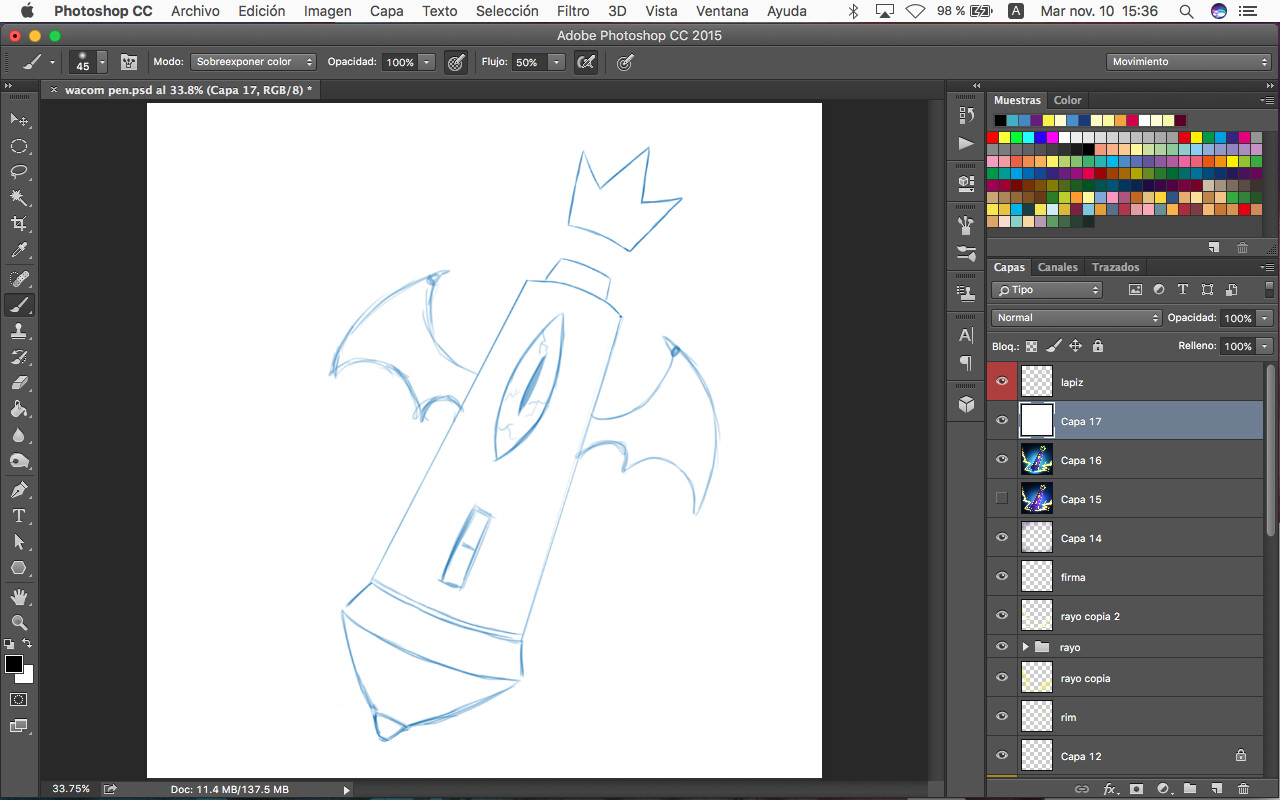Select the Eraser tool
Image resolution: width=1280 pixels, height=800 pixels.
19,383
